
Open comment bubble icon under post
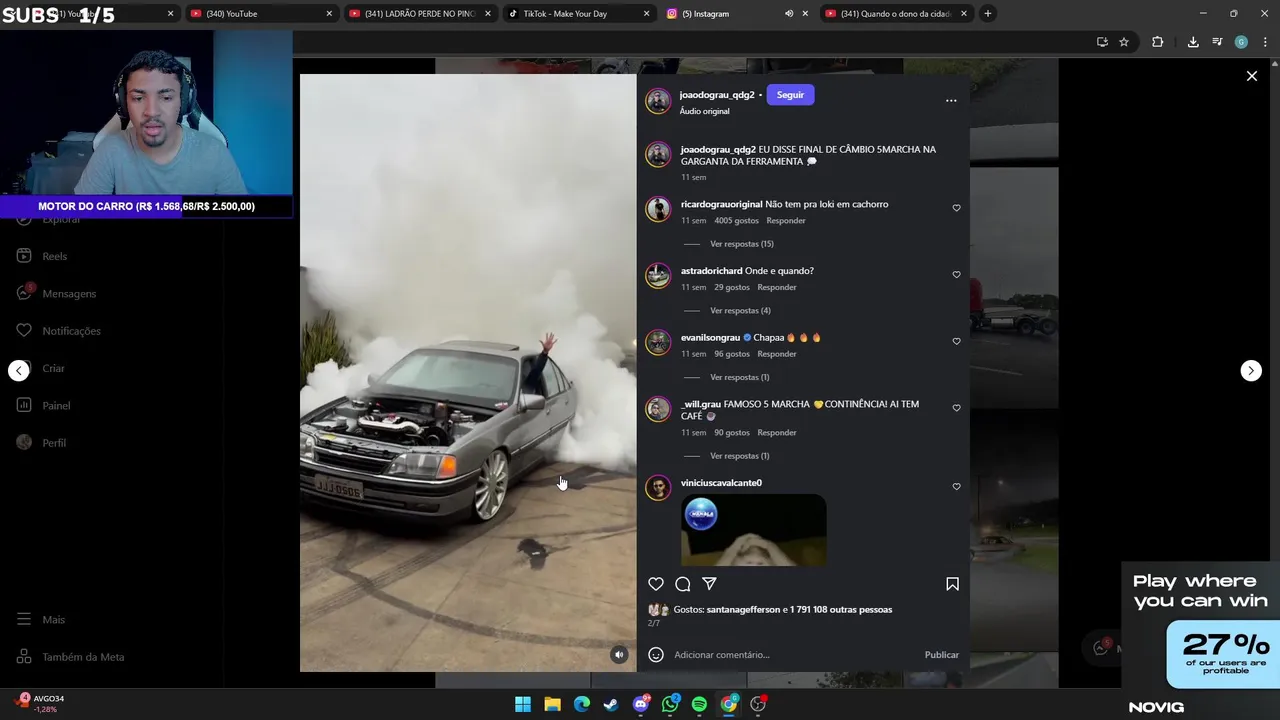[x=683, y=584]
